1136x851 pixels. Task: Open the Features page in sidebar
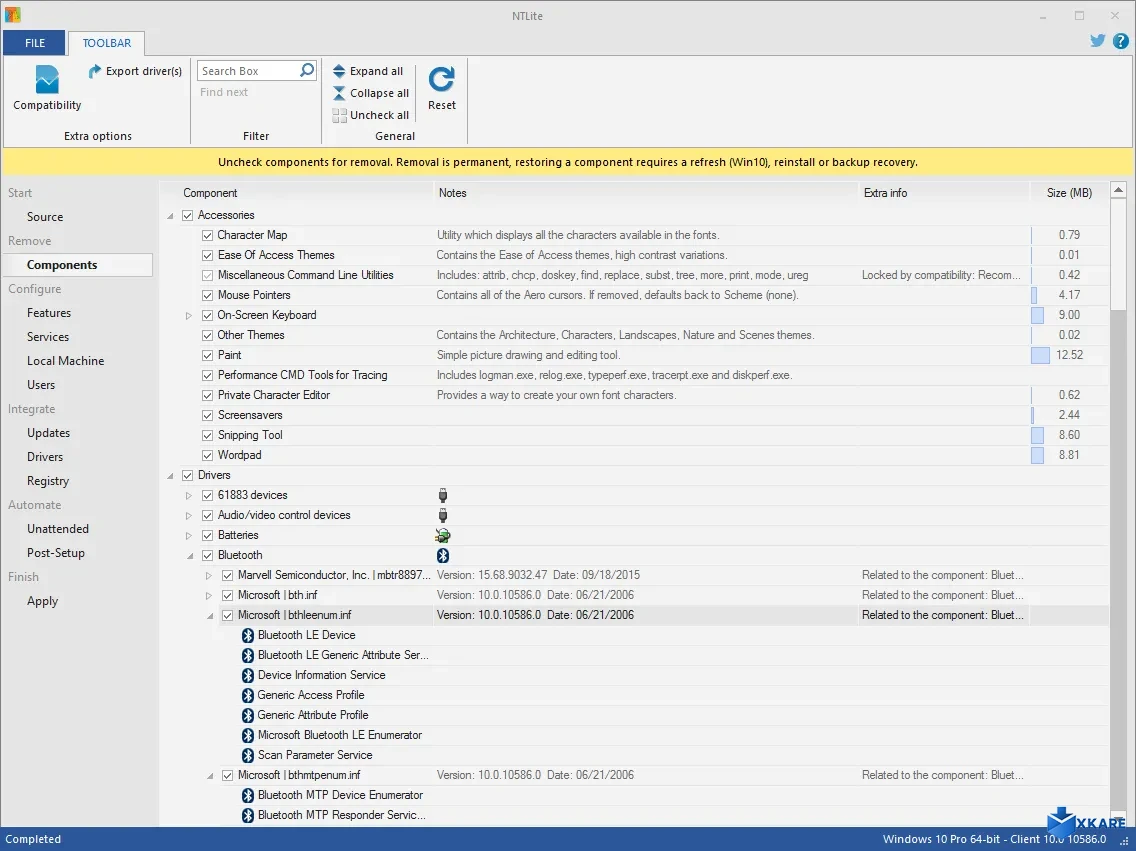(x=49, y=313)
